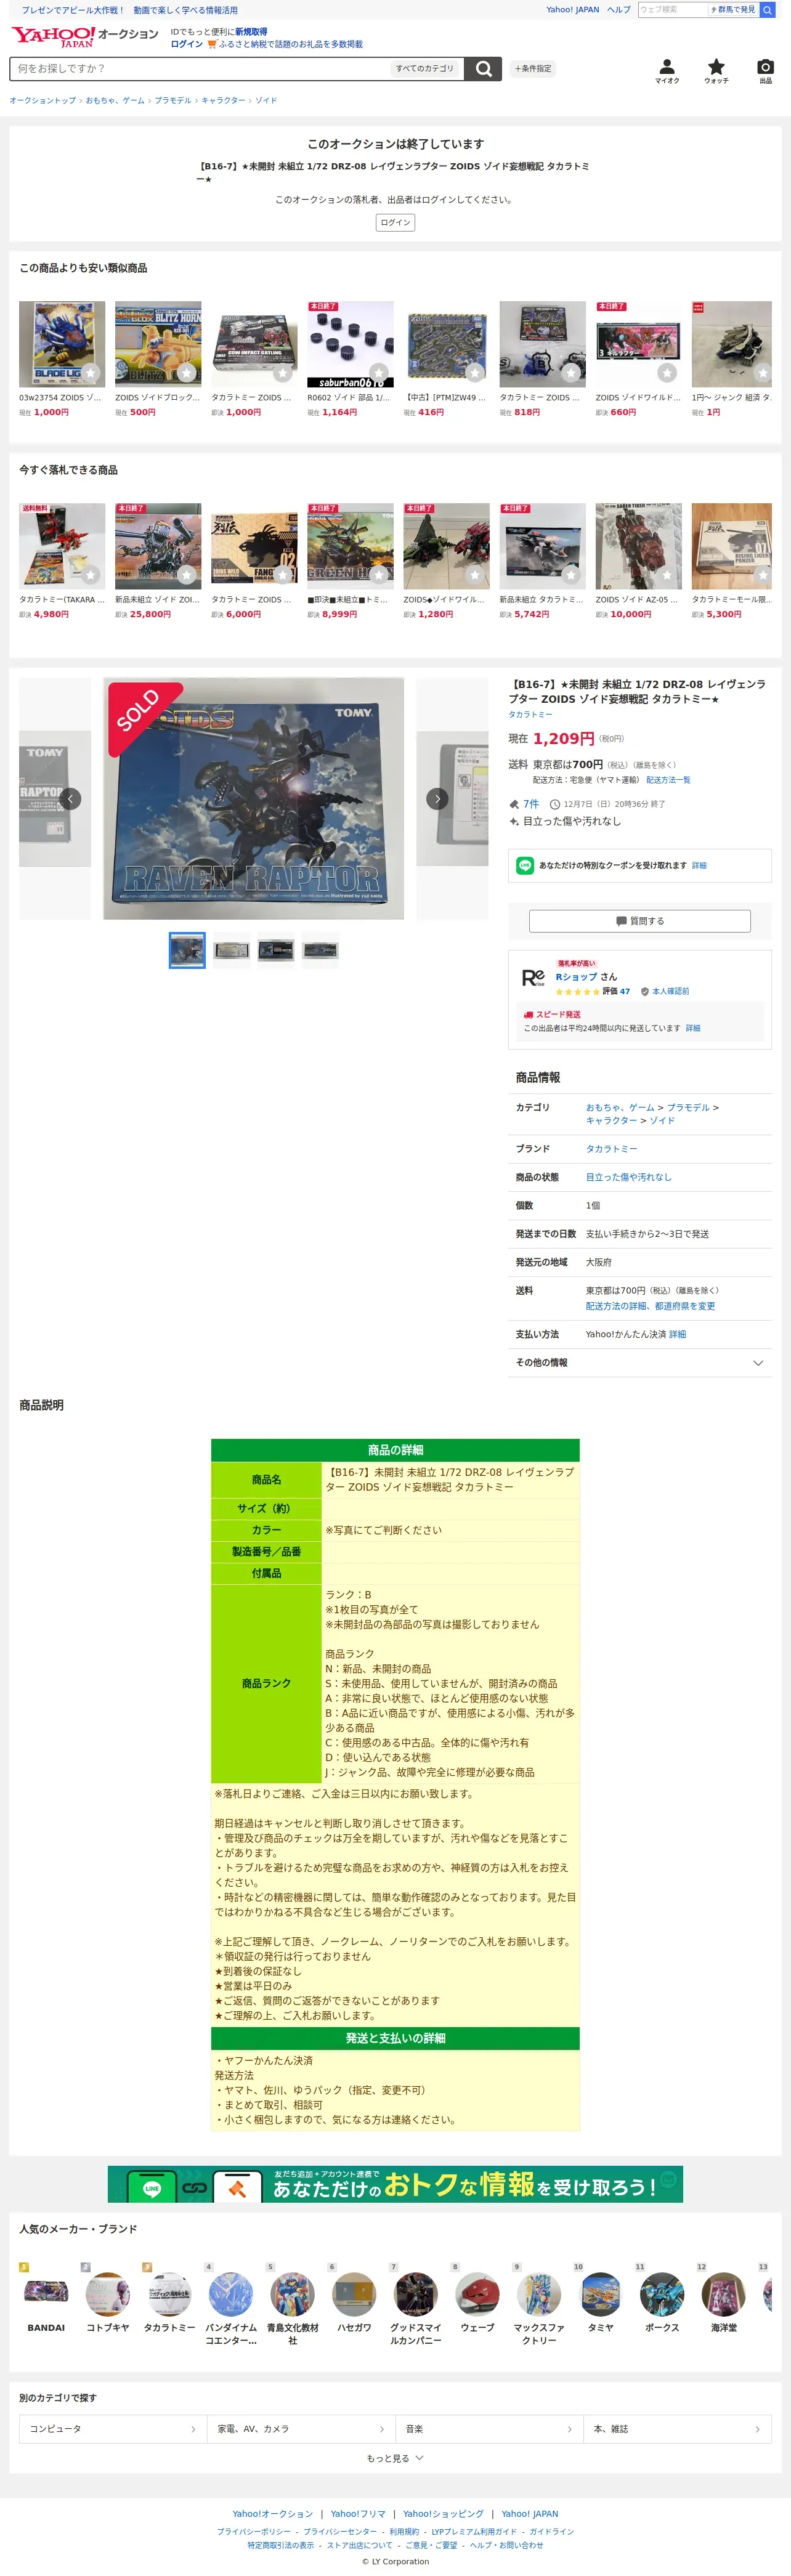Click プライバシーポリシー footer link
This screenshot has height=2576, width=791.
tap(254, 2532)
